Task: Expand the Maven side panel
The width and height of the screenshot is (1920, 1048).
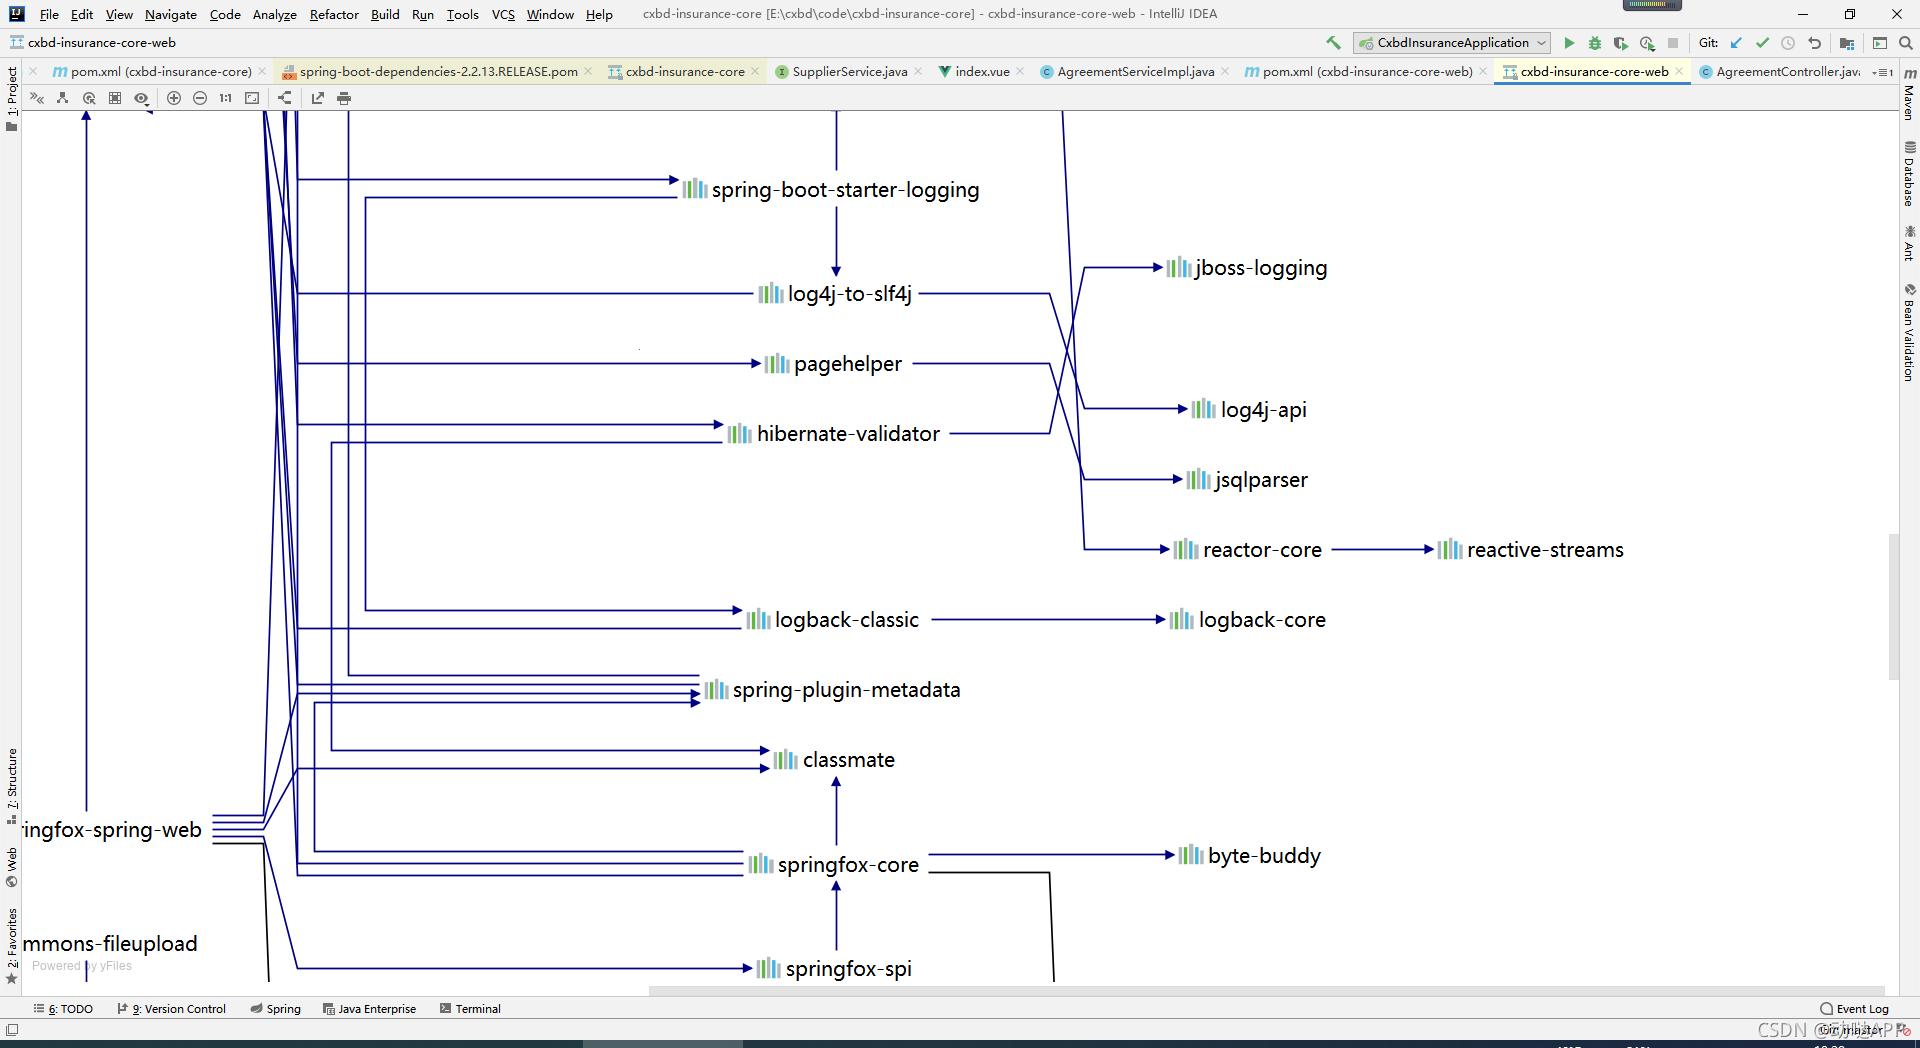Action: (1909, 93)
